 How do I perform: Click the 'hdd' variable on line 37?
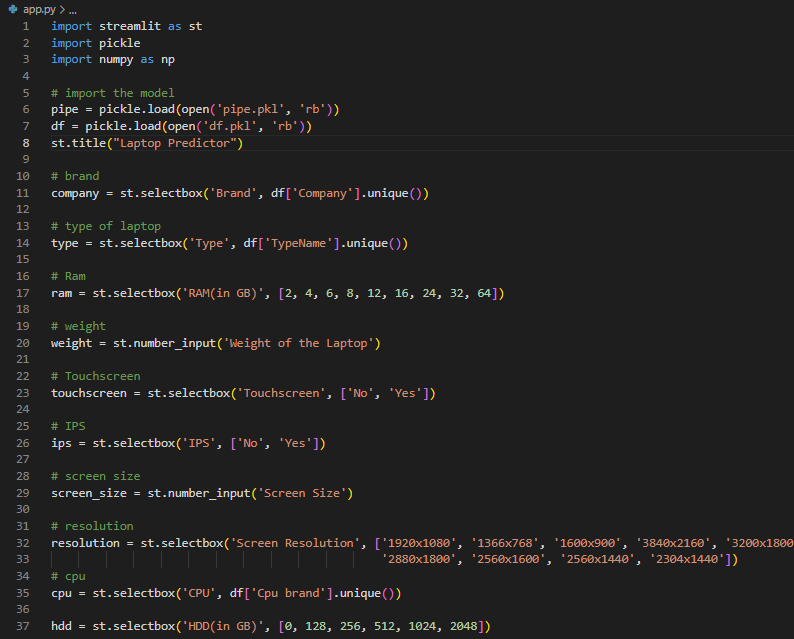[61, 626]
